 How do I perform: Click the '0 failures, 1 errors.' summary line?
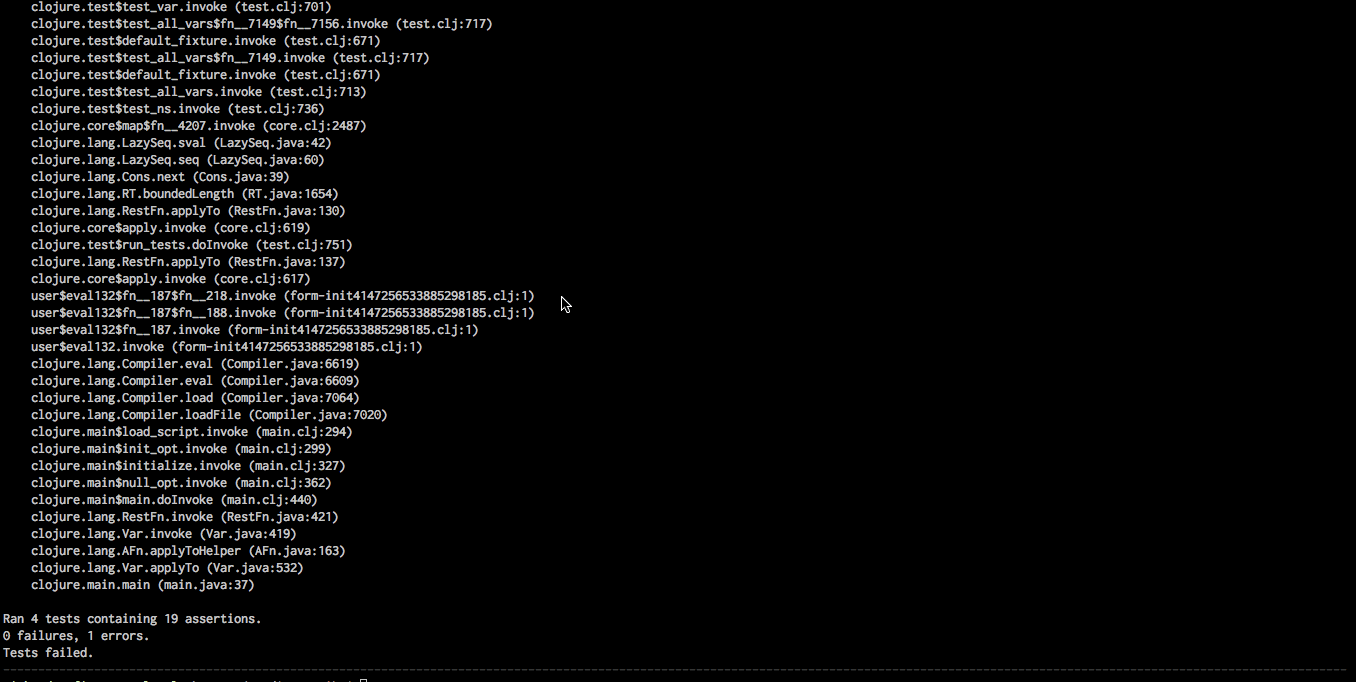[x=76, y=636]
